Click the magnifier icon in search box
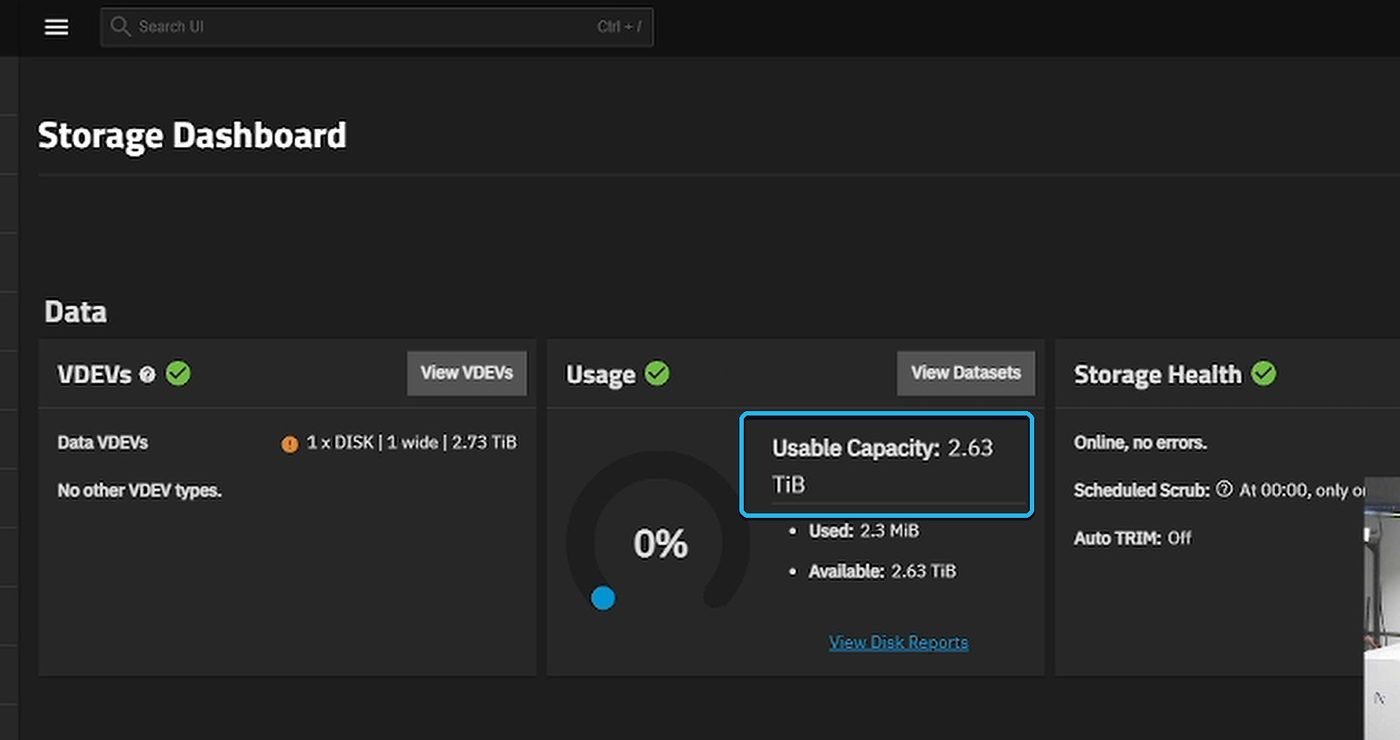1400x740 pixels. (121, 27)
